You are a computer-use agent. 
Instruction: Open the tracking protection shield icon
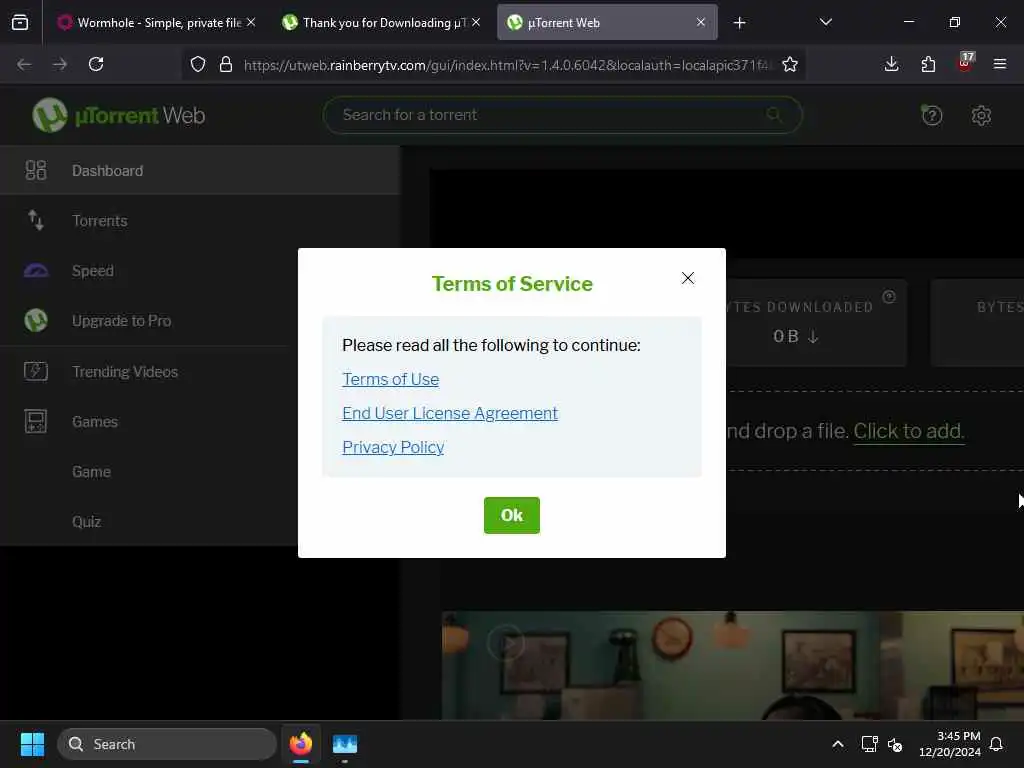[x=198, y=64]
